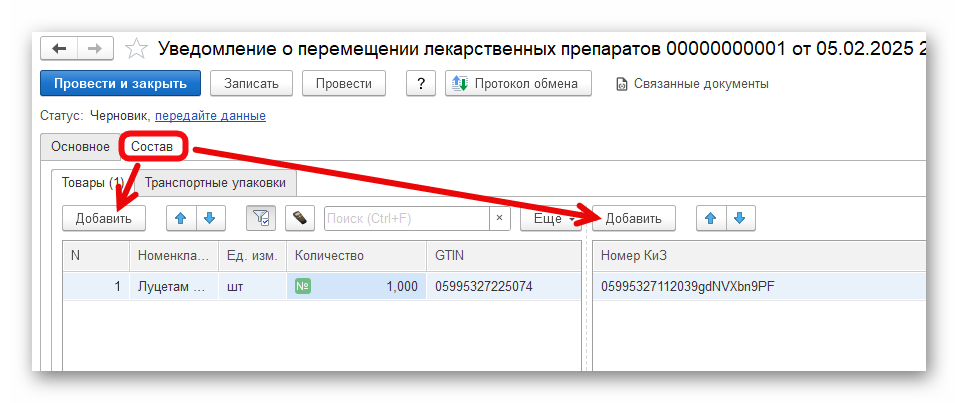Click the N column header
The height and width of the screenshot is (403, 958).
[97, 256]
